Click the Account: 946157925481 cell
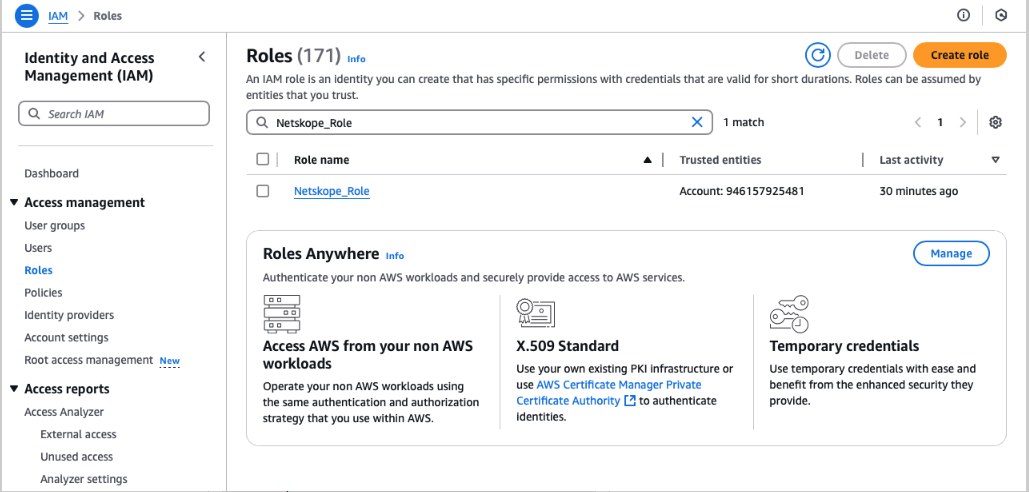The height and width of the screenshot is (492, 1029). click(x=742, y=191)
